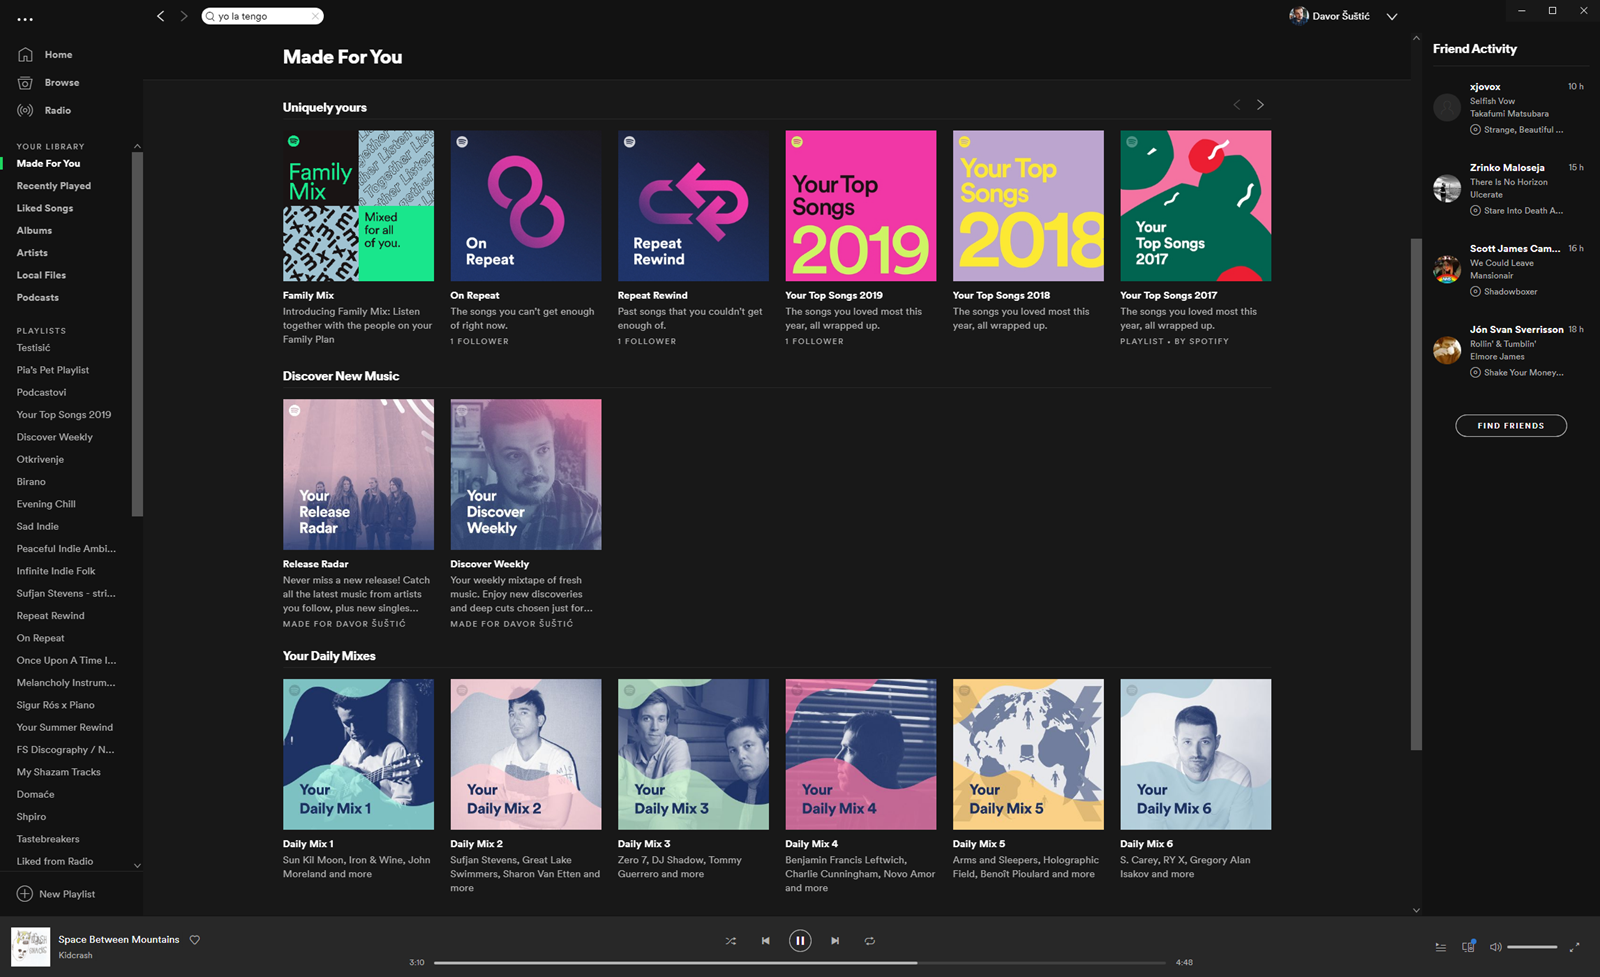Open the Tastebreakers playlist

point(48,839)
